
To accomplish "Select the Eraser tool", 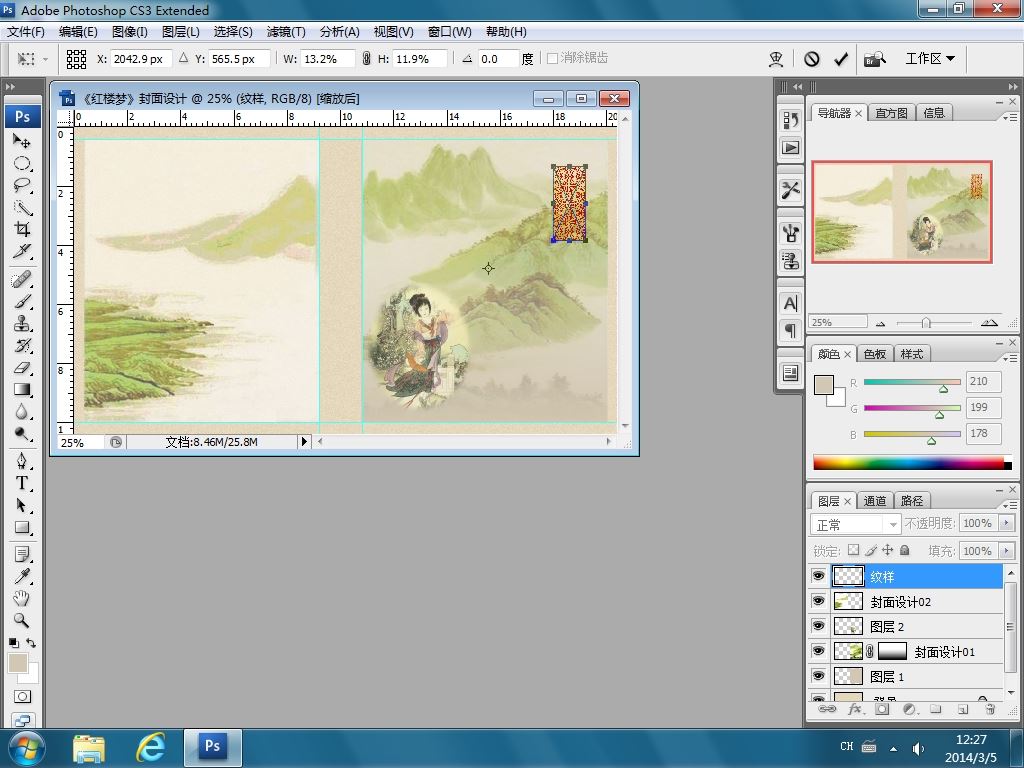I will 22,368.
